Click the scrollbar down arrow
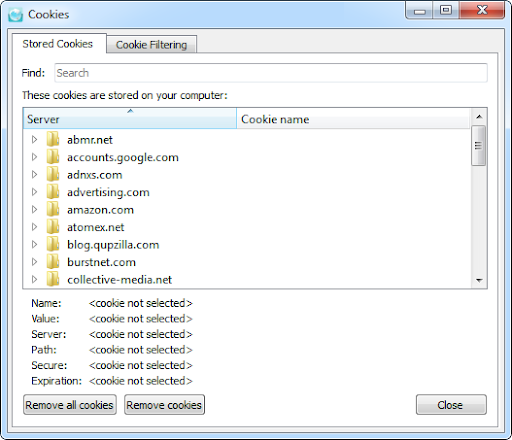Image resolution: width=512 pixels, height=440 pixels. 479,280
